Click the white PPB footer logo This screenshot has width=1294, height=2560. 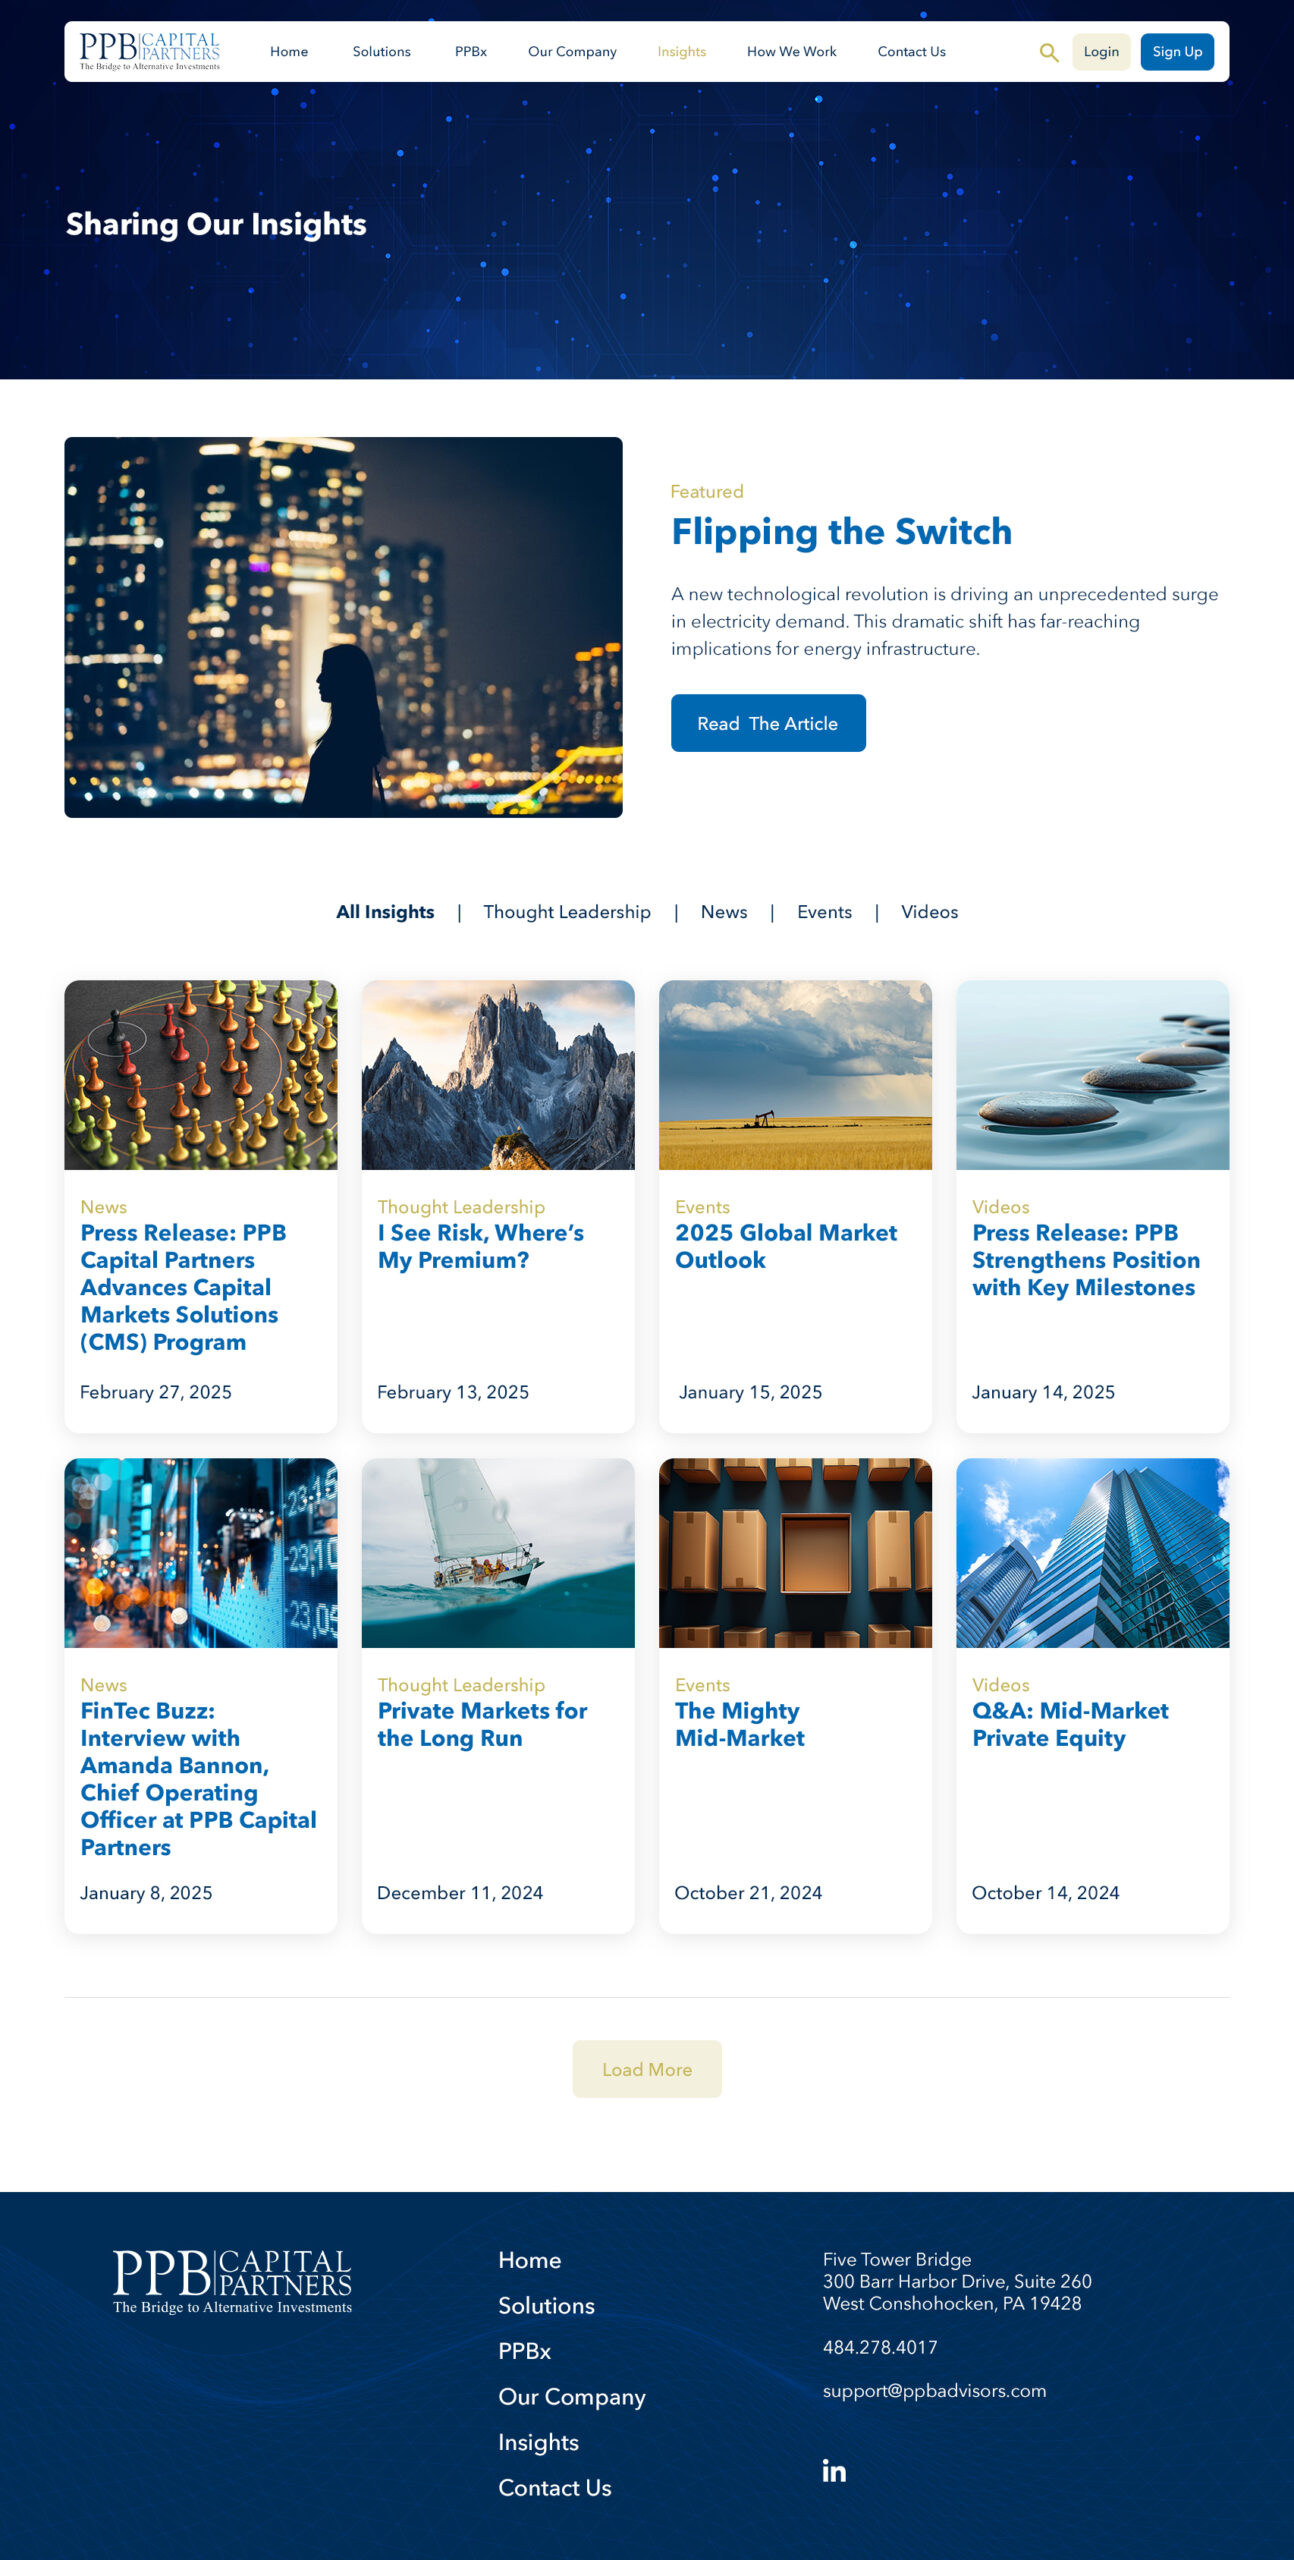pyautogui.click(x=232, y=2282)
